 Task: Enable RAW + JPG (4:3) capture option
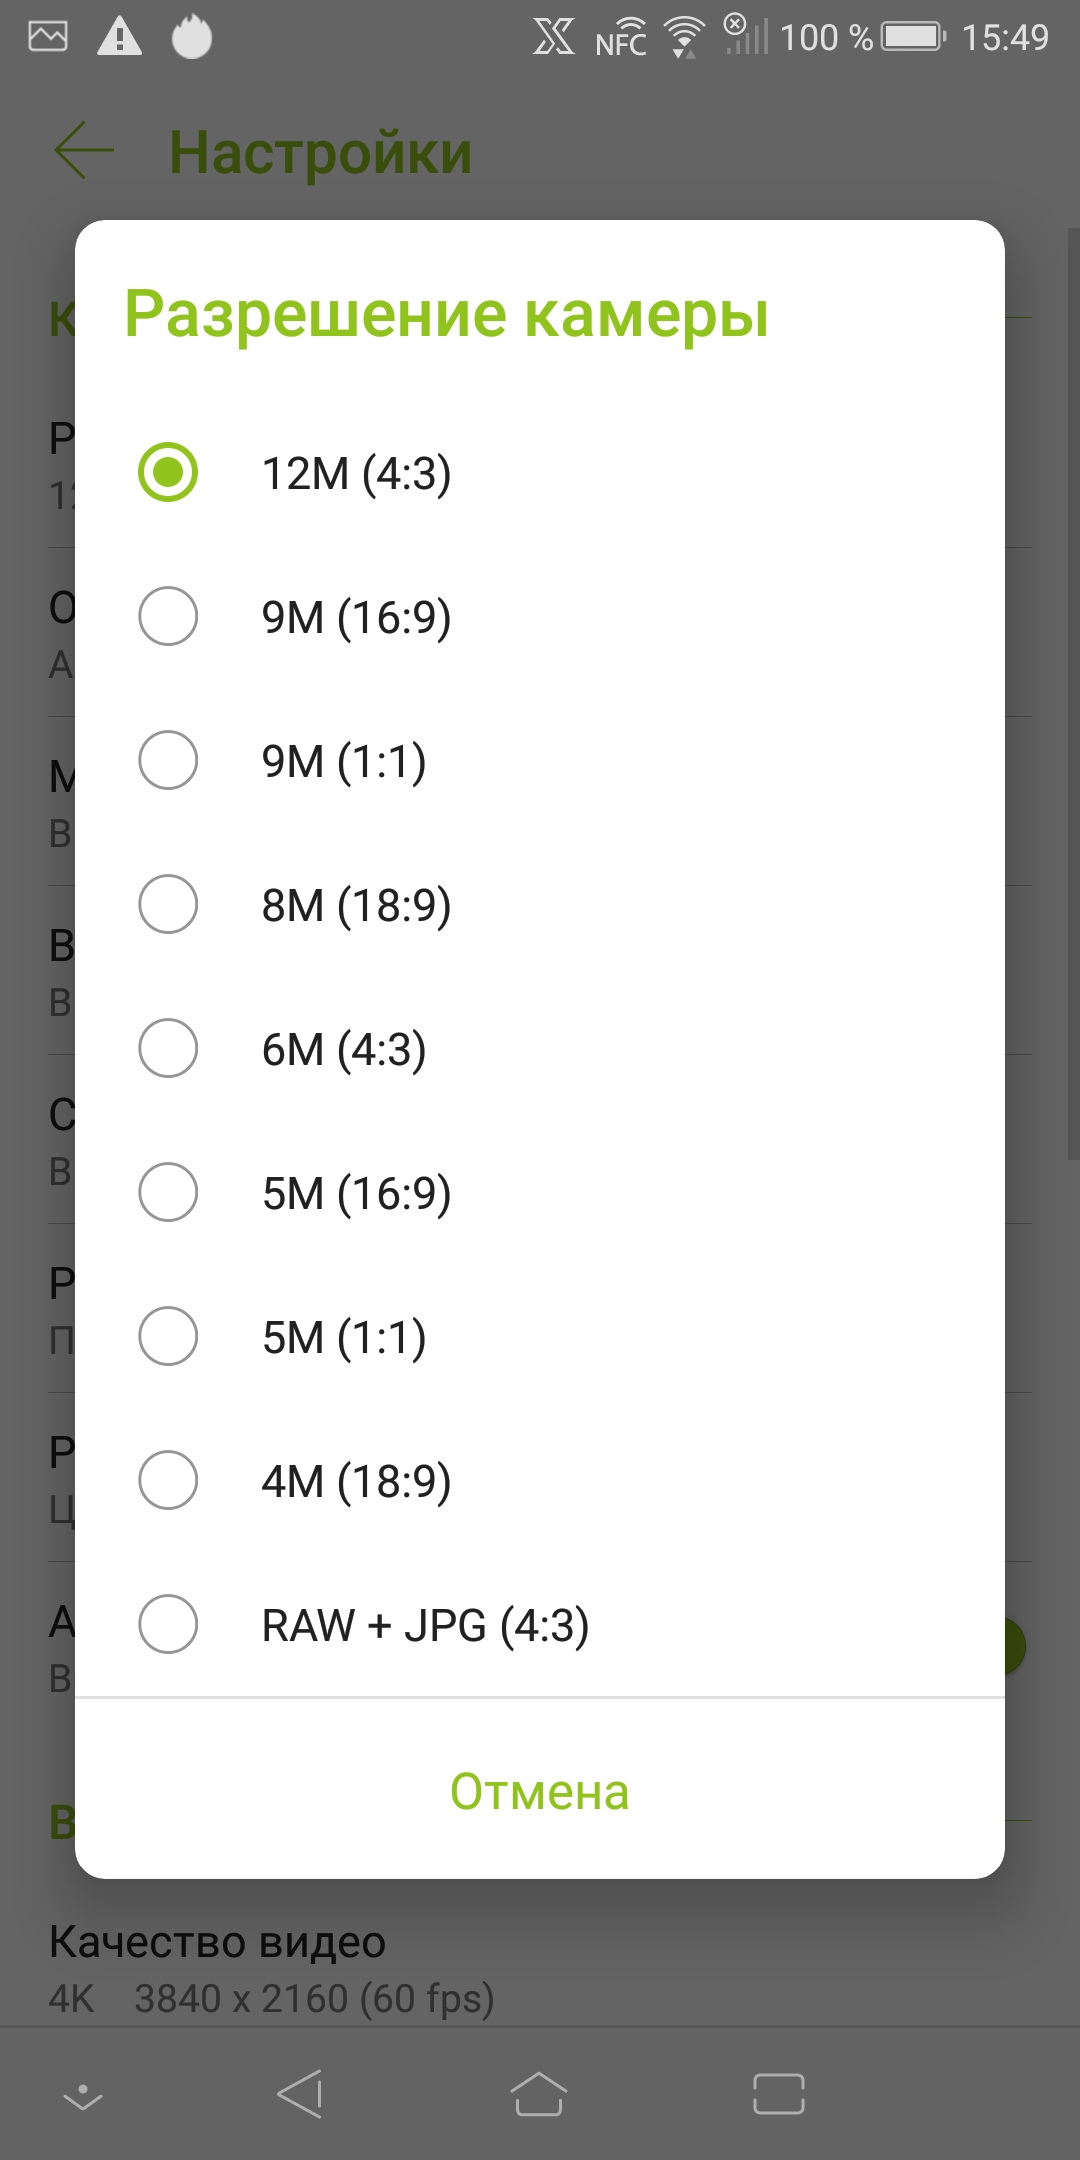click(x=168, y=1624)
